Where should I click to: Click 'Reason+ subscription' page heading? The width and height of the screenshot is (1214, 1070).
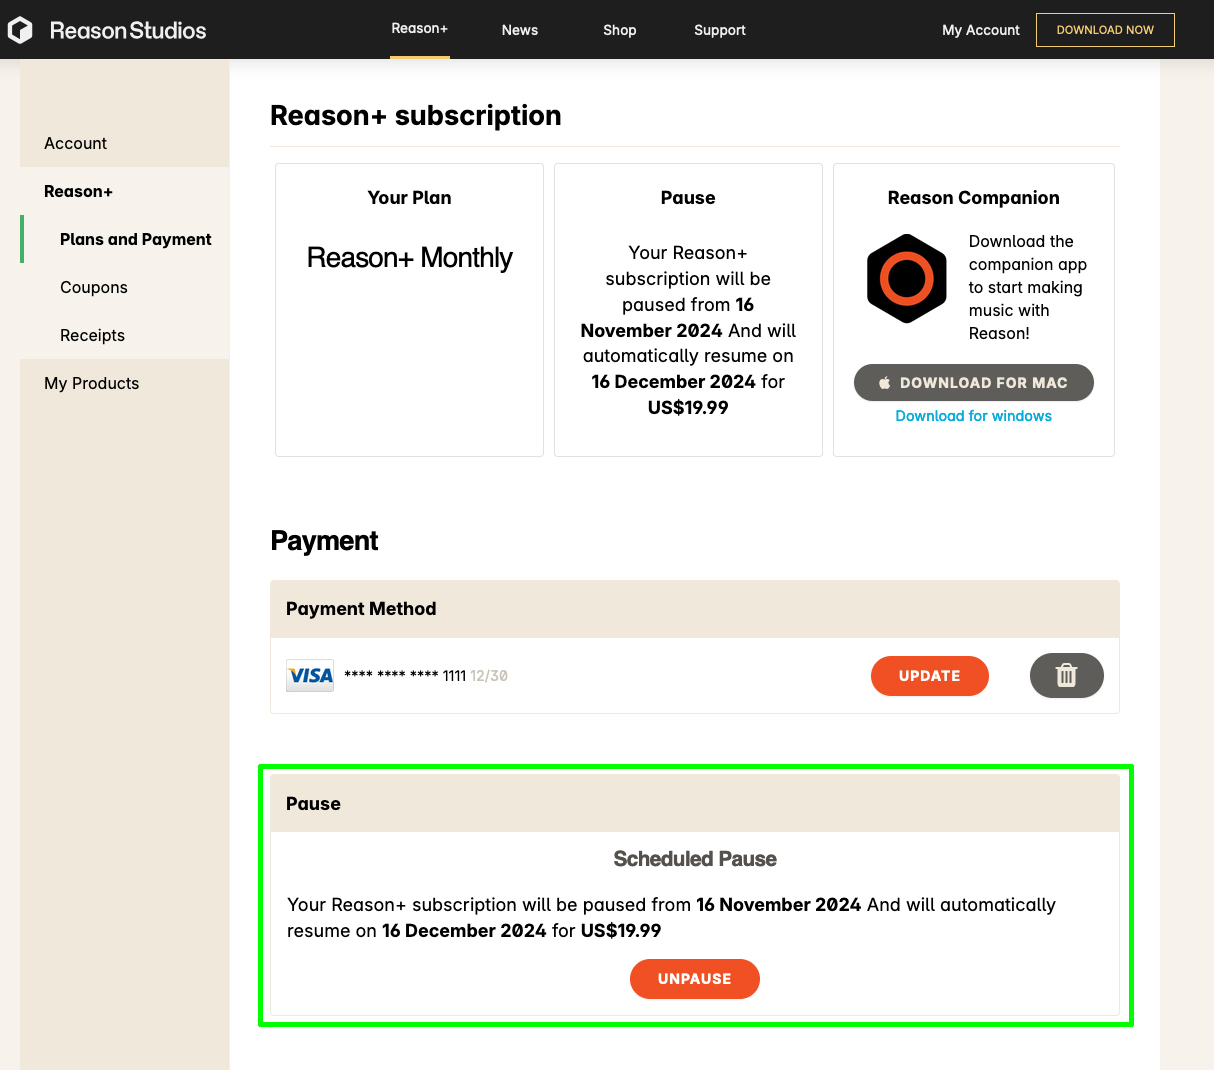click(416, 116)
